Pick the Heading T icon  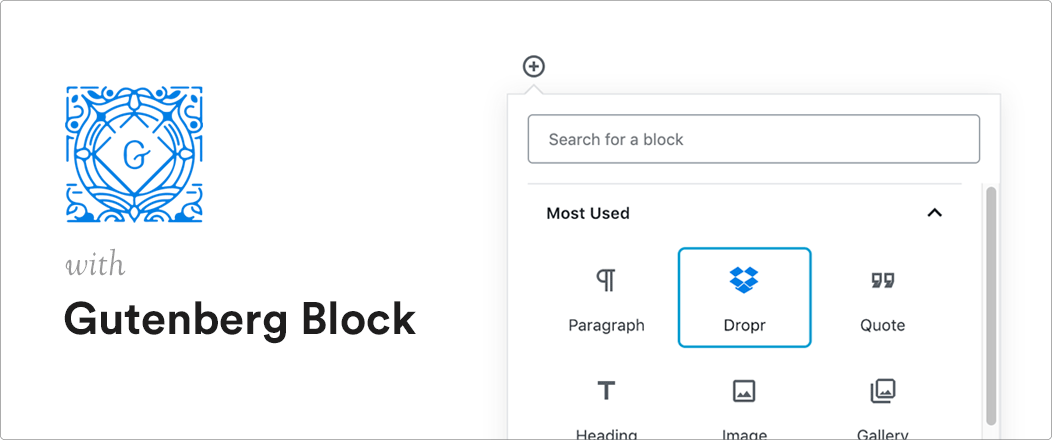coord(606,390)
